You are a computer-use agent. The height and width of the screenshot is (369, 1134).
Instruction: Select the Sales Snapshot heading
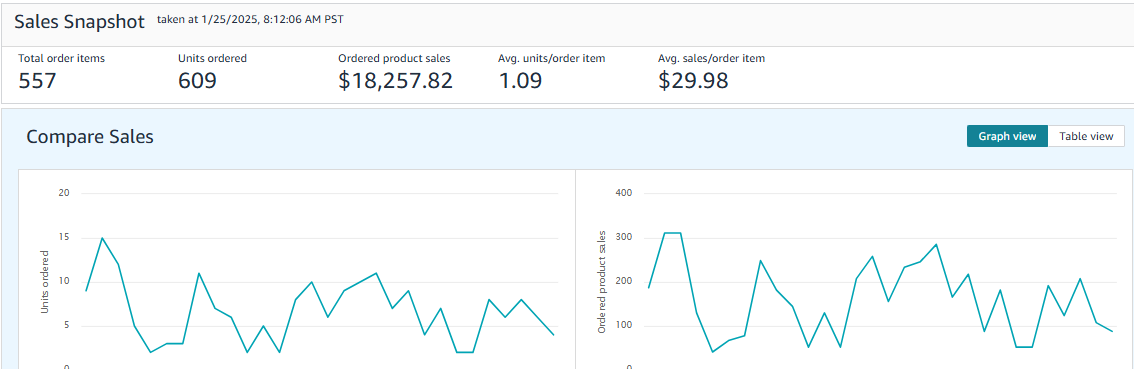[80, 22]
